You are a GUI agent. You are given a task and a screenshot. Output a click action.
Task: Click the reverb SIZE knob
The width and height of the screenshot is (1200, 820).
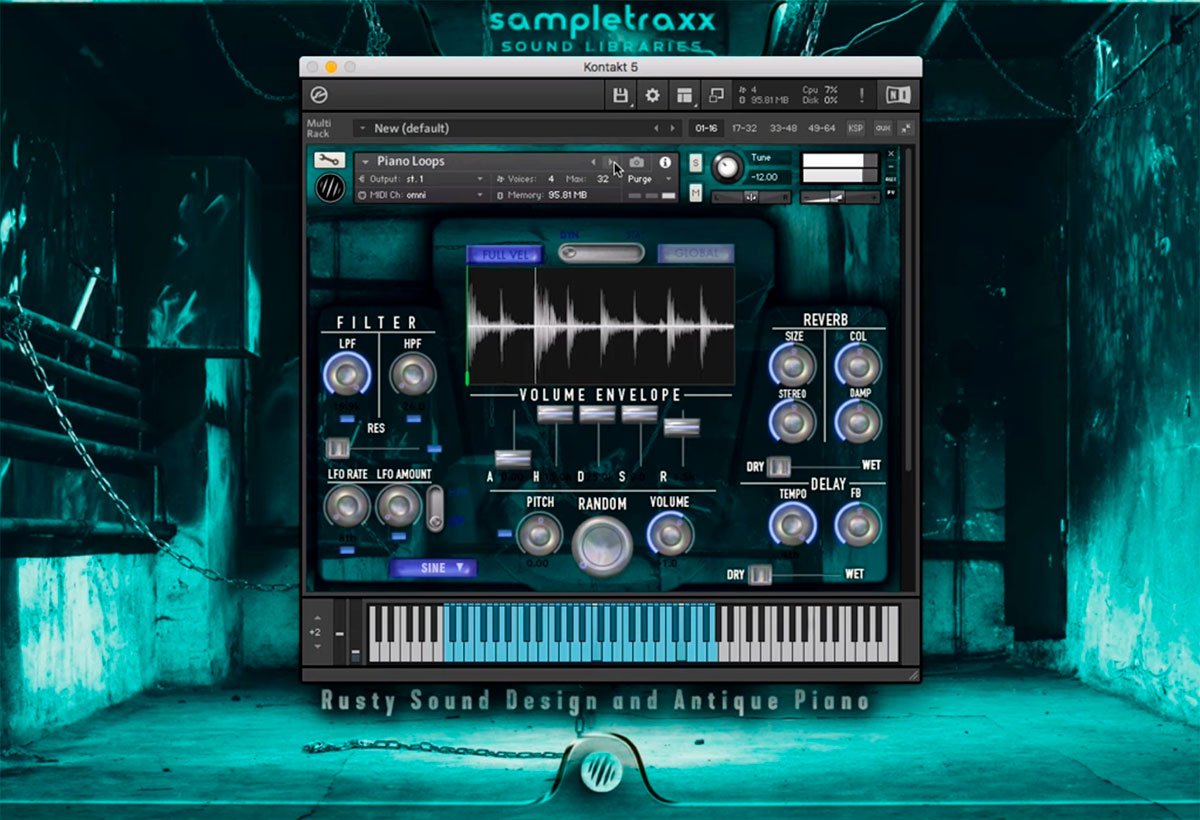coord(792,366)
